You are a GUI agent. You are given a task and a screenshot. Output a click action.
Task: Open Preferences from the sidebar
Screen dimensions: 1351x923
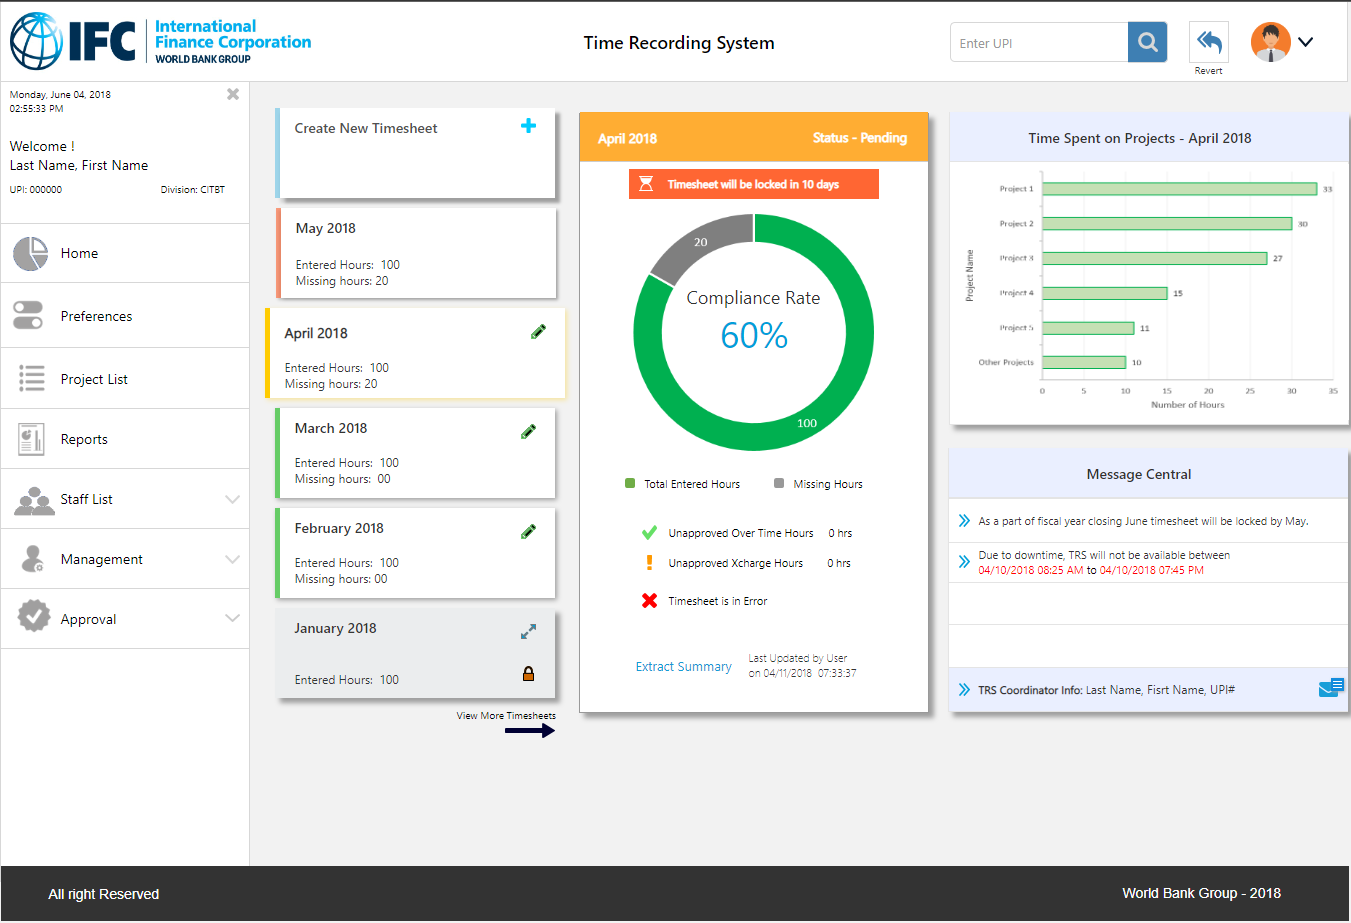point(96,316)
